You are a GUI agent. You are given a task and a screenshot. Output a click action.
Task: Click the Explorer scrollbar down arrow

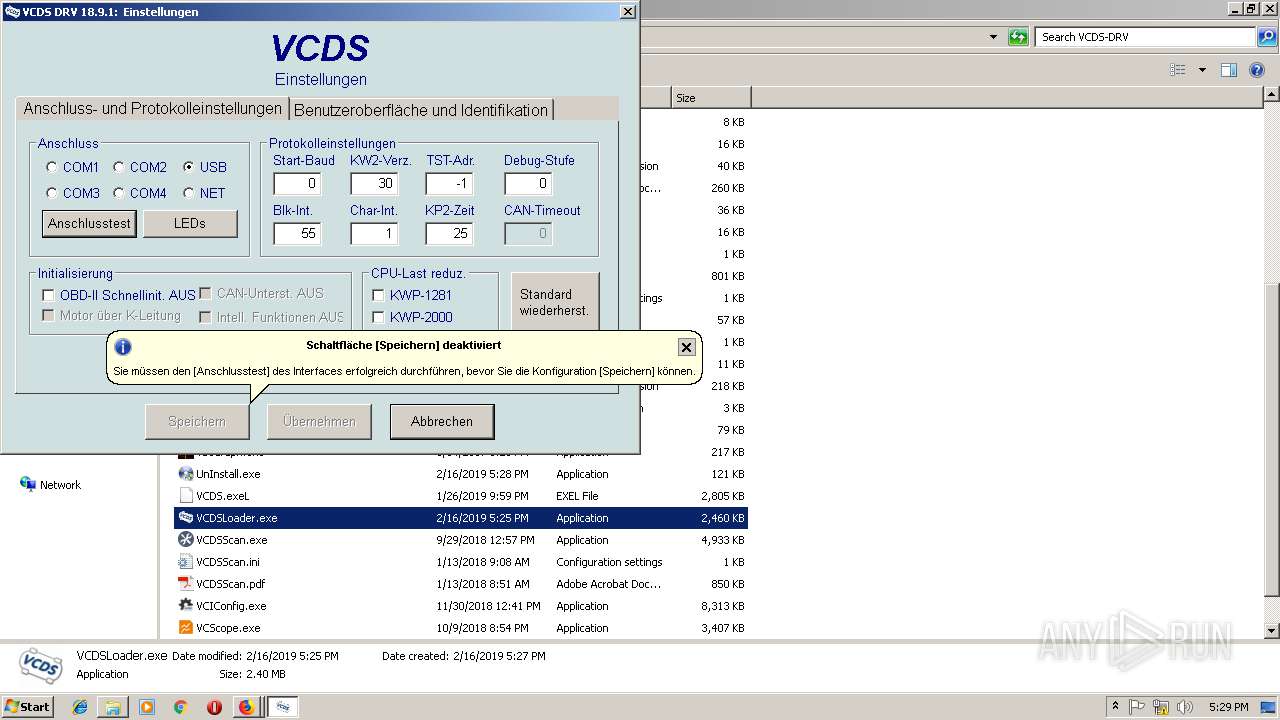coord(1272,631)
